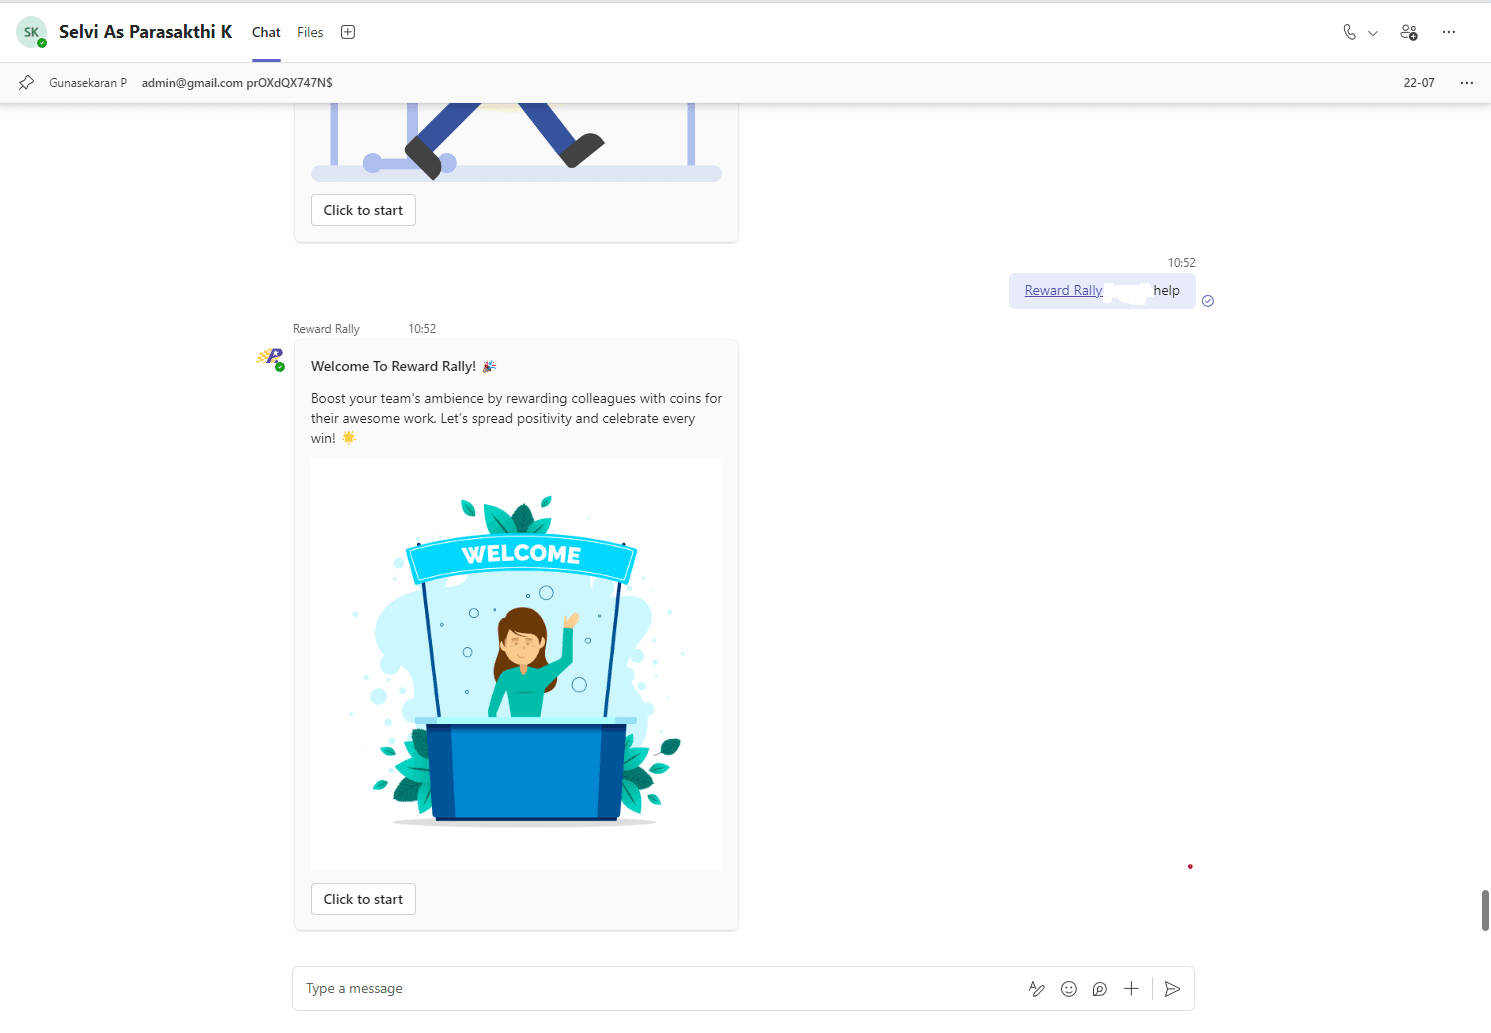Open the message formatting options icon

point(1037,989)
